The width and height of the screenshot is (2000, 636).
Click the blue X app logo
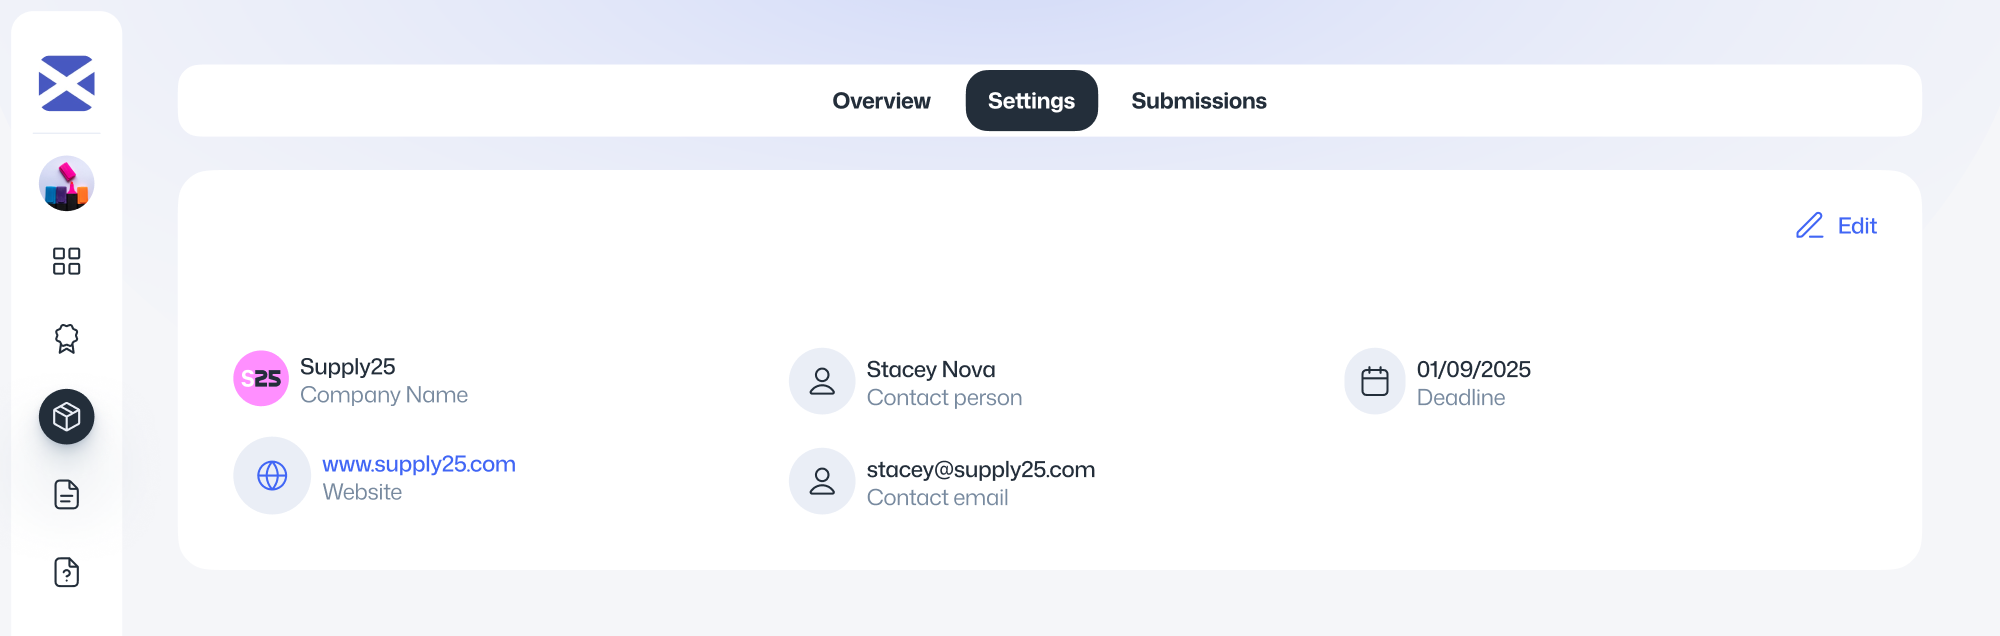tap(66, 83)
